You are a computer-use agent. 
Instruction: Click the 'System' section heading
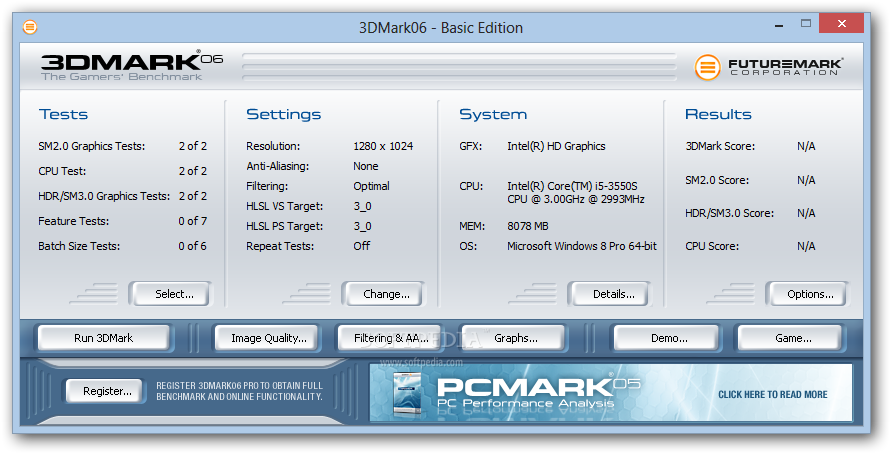[493, 114]
